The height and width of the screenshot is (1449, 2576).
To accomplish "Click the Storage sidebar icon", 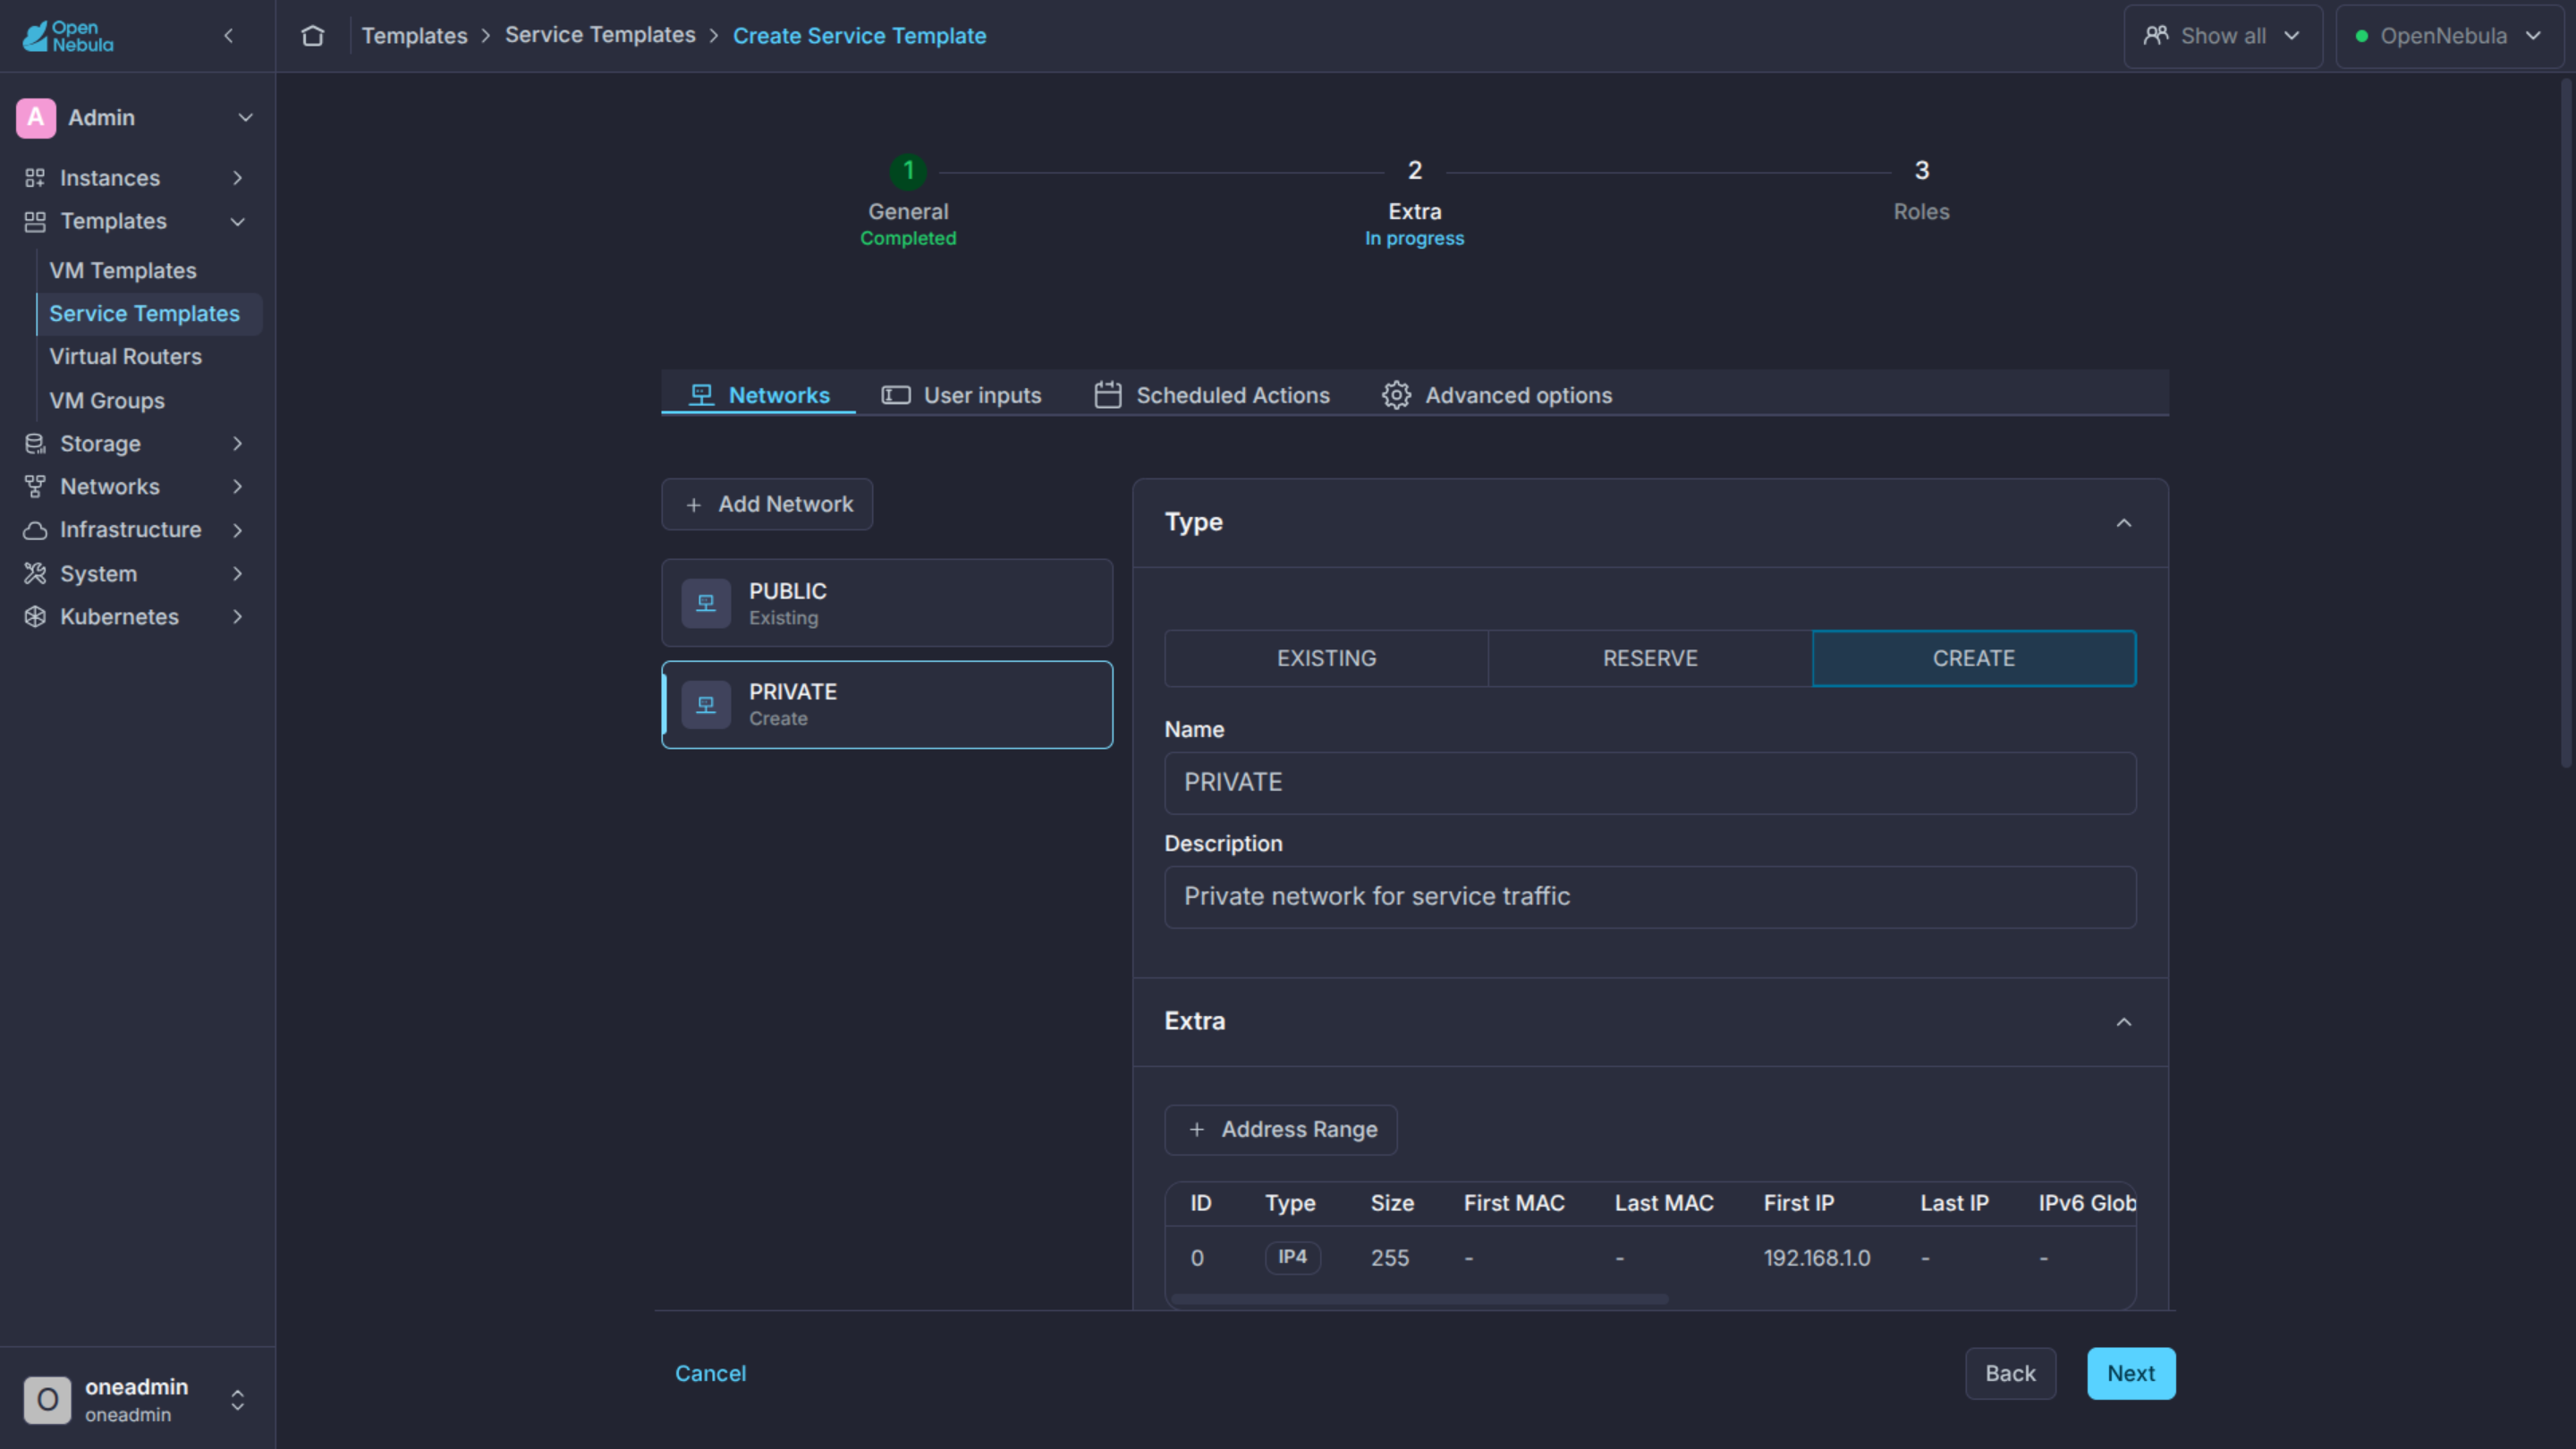I will pos(35,444).
